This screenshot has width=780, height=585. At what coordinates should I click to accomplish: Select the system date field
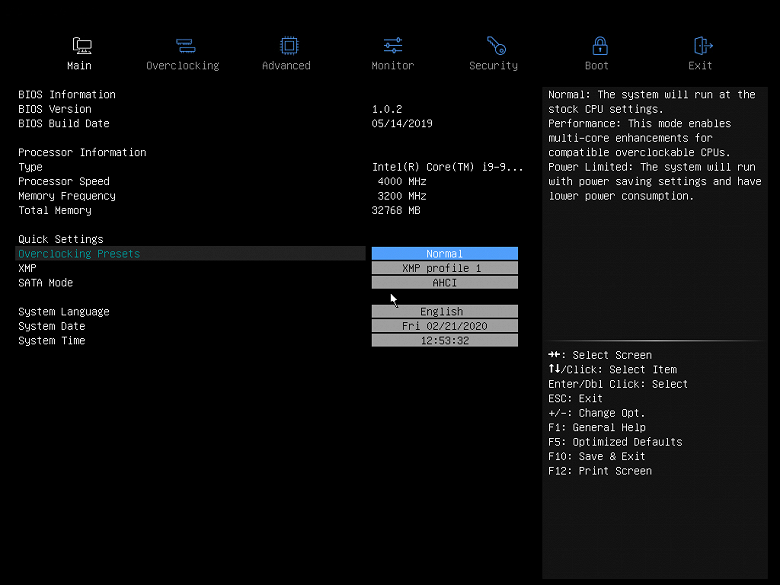[x=444, y=326]
